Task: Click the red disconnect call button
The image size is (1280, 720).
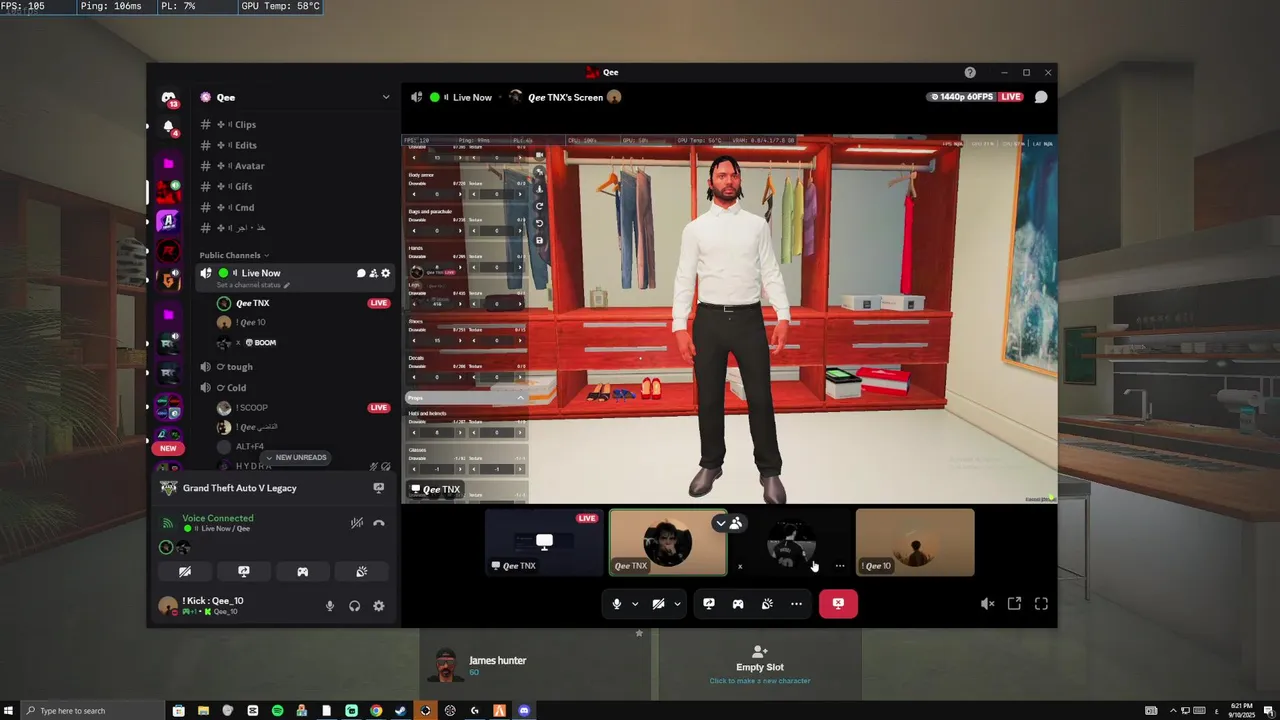Action: [x=838, y=604]
